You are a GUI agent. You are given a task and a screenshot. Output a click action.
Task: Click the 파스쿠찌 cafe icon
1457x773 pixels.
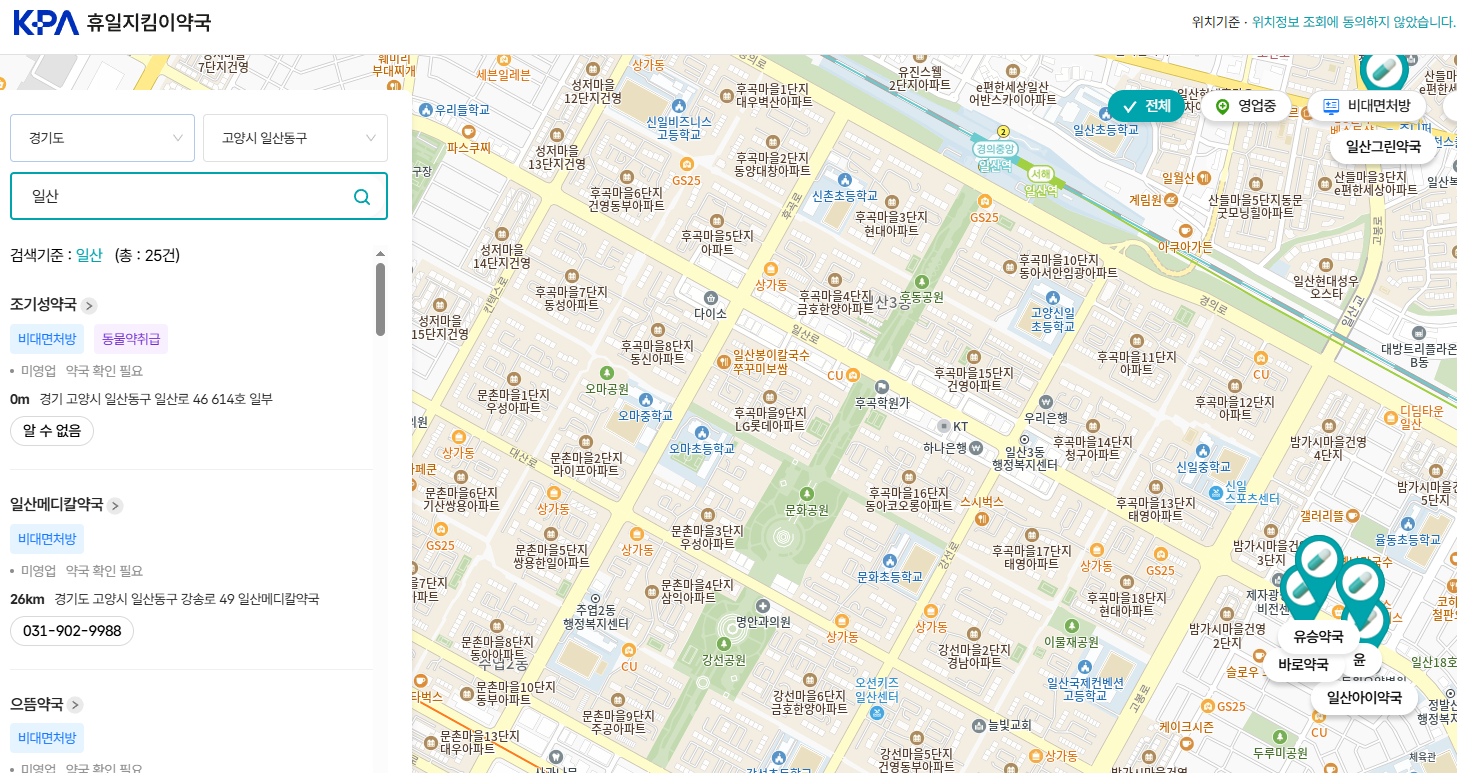pyautogui.click(x=469, y=131)
